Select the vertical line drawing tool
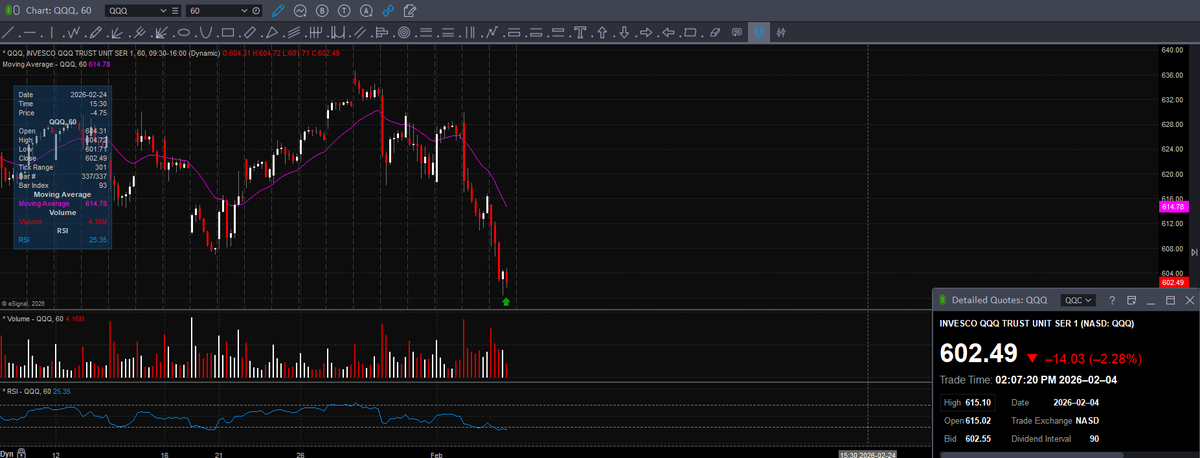This screenshot has height=458, width=1200. click(52, 33)
